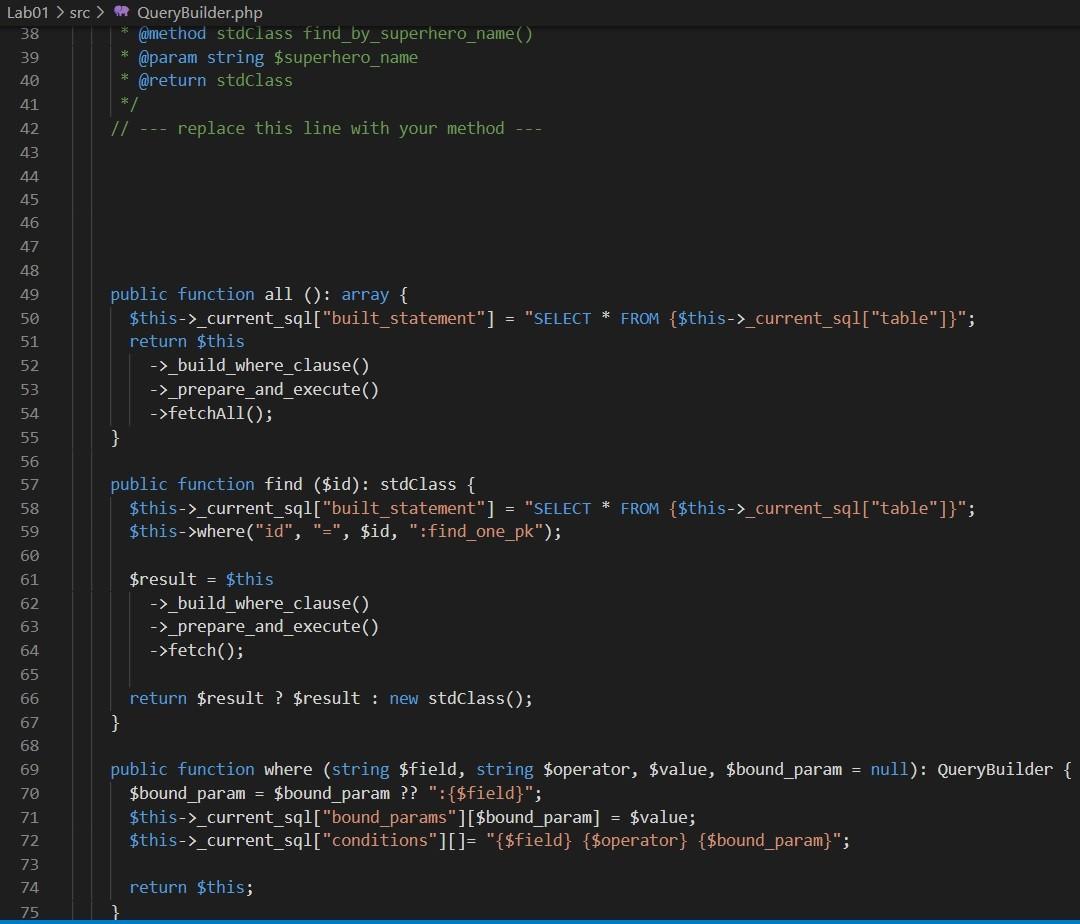Click line number 49 in gutter
This screenshot has width=1080, height=924.
click(x=29, y=295)
